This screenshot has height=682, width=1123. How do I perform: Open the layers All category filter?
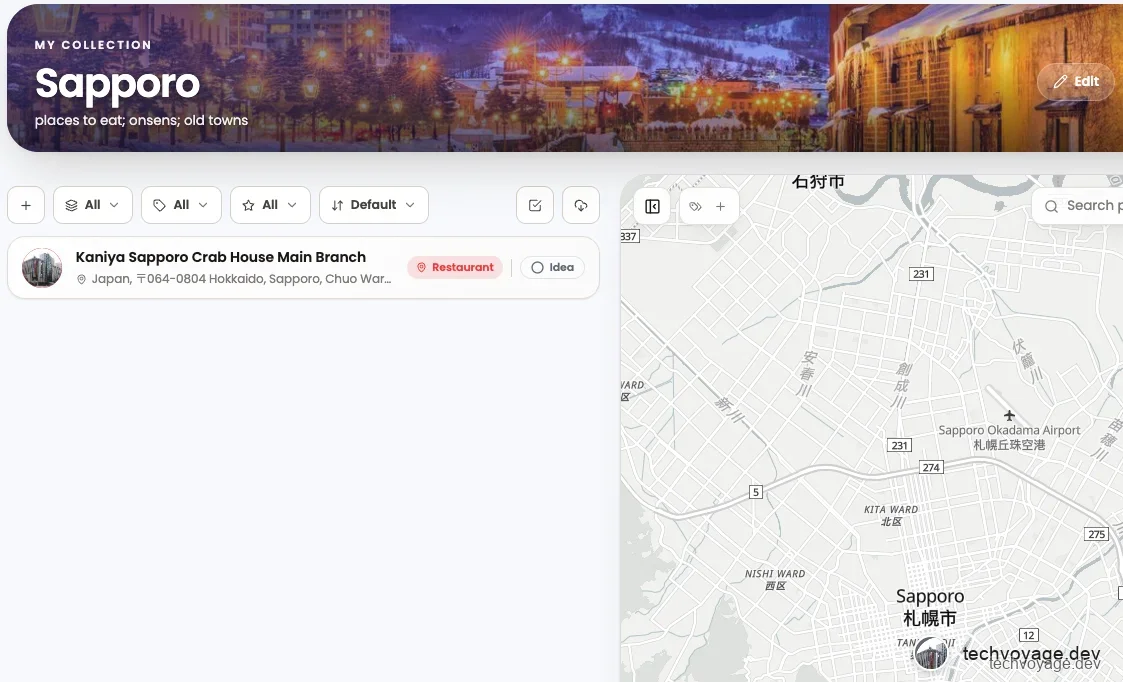point(92,206)
